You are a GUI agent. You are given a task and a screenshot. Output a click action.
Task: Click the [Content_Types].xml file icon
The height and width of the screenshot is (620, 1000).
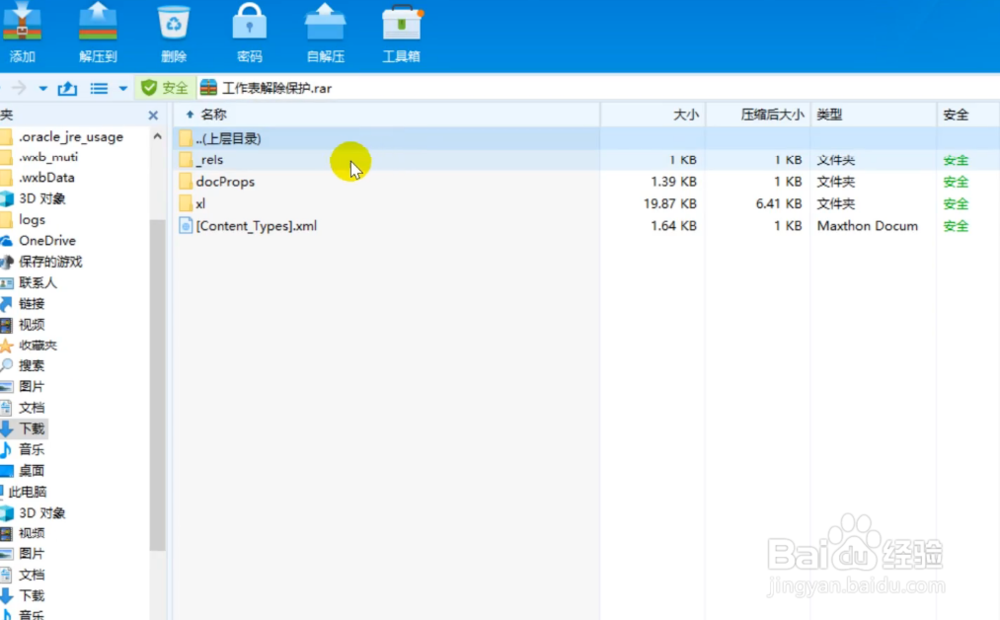[x=186, y=226]
